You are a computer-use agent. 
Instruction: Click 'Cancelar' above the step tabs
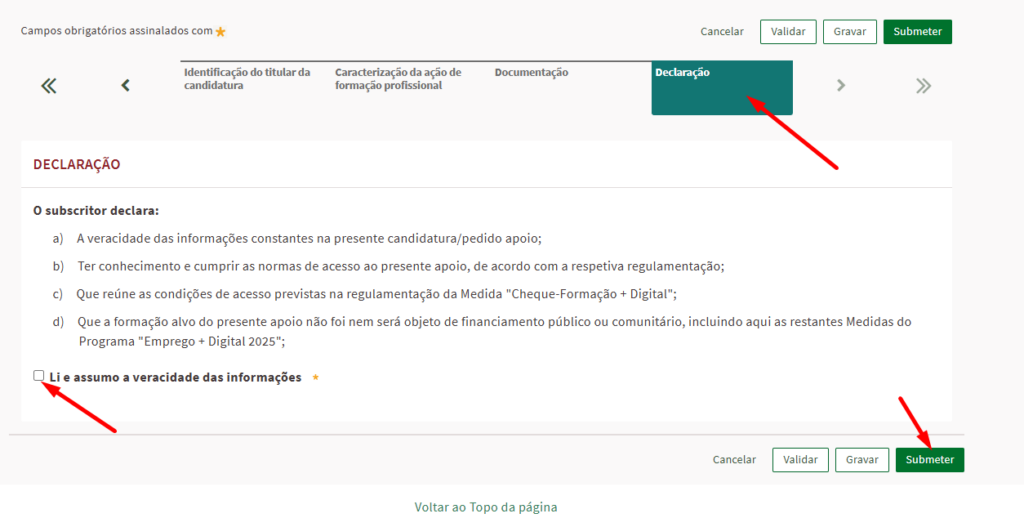pos(722,32)
